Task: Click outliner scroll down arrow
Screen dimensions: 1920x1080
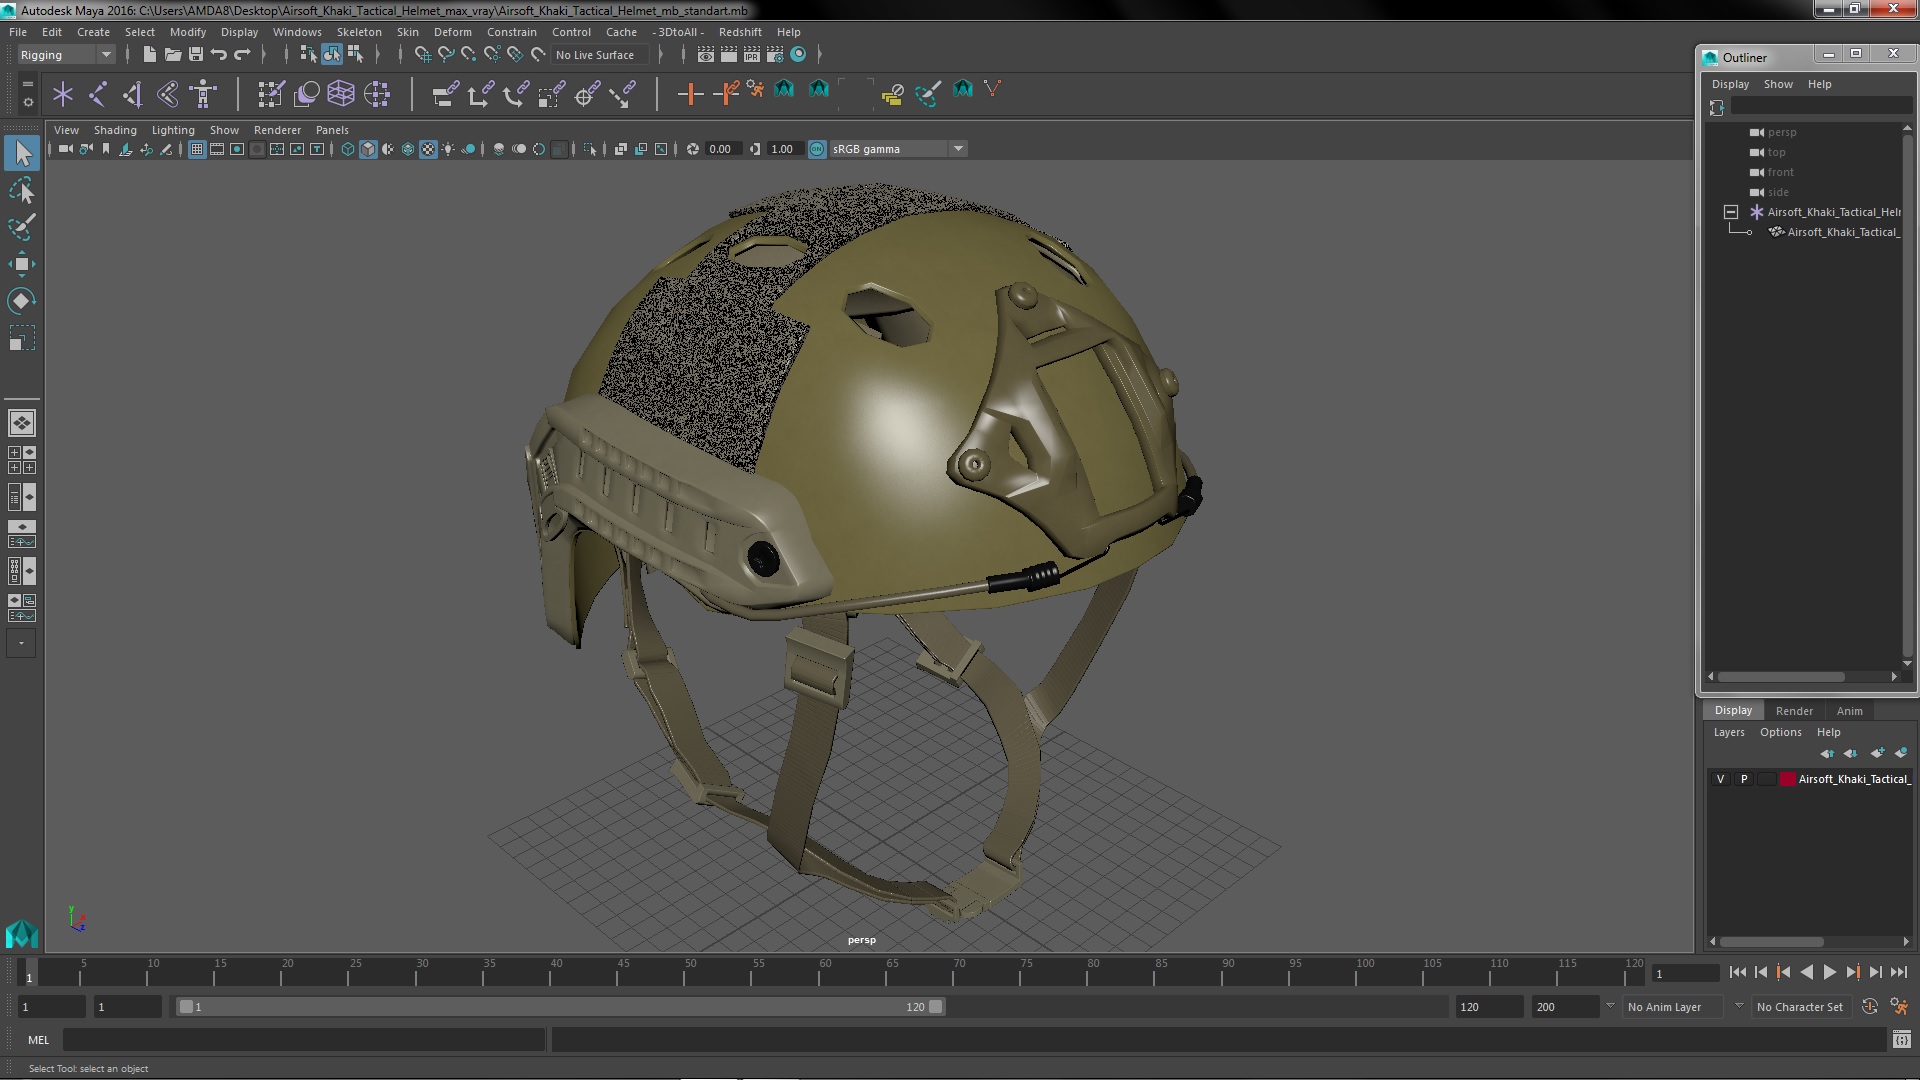Action: 1907,663
